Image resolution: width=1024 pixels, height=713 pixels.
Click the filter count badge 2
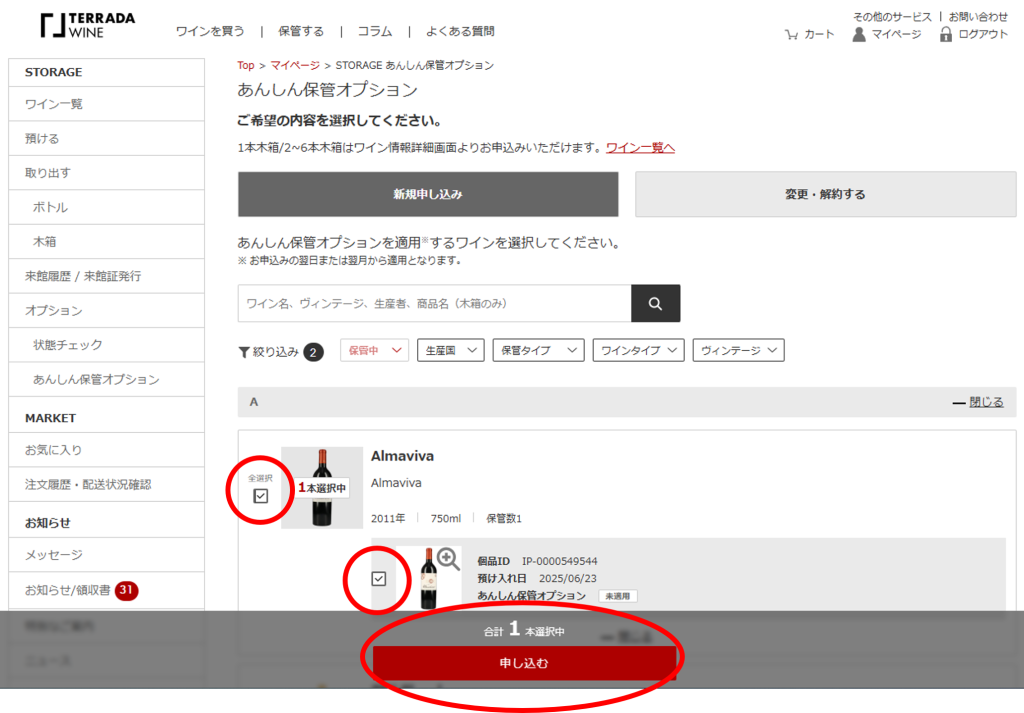point(313,352)
